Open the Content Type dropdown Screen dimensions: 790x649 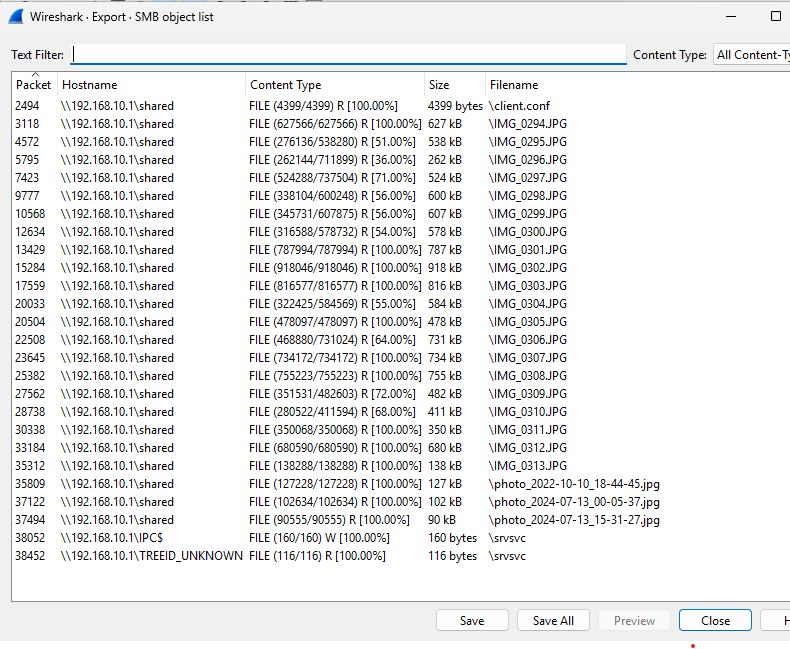pos(752,54)
